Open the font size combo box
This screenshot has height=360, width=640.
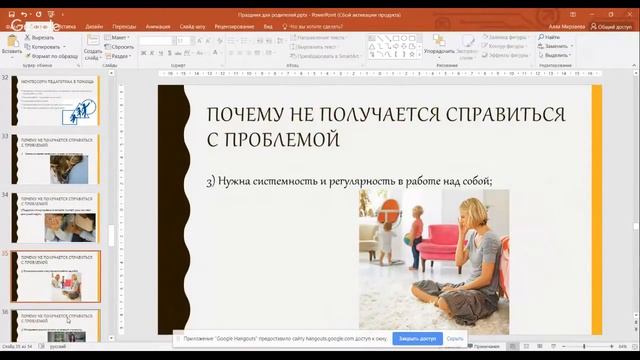[x=185, y=41]
